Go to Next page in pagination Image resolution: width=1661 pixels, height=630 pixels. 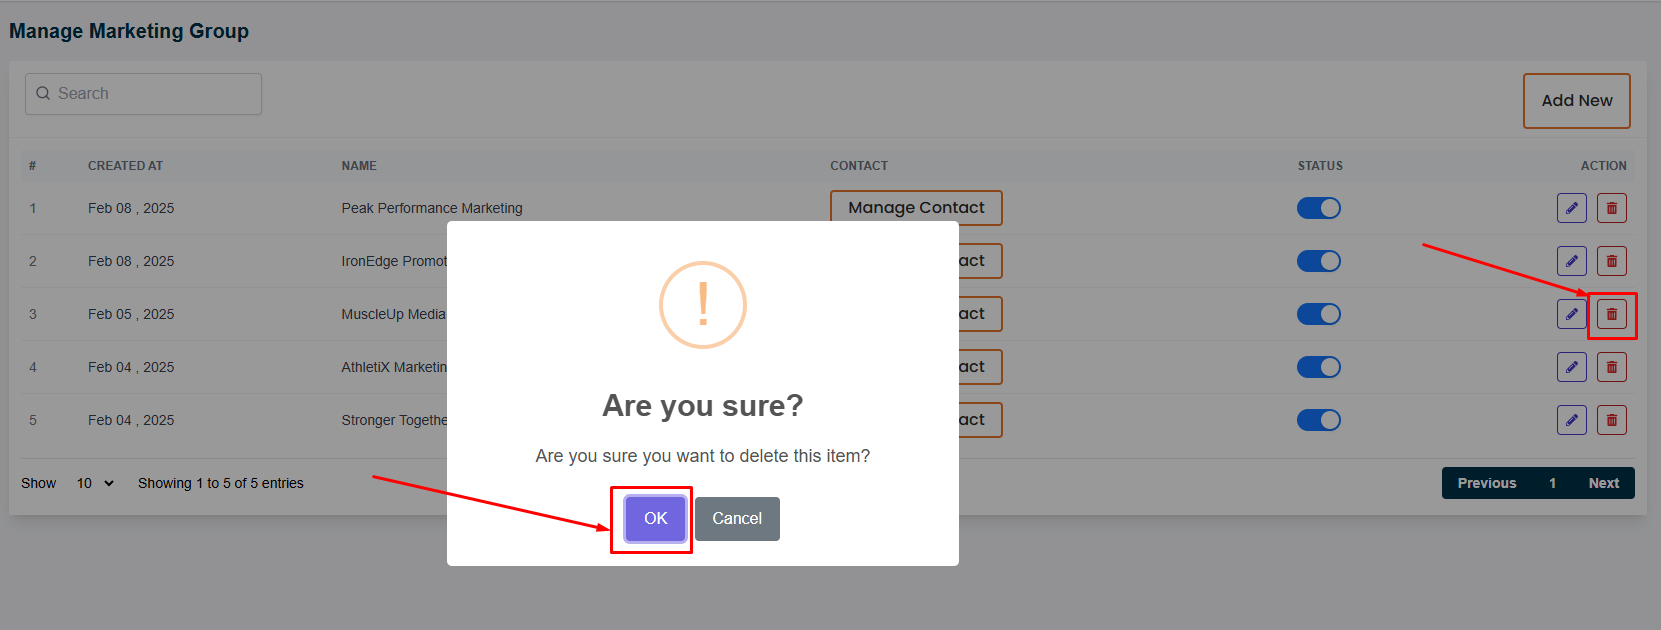coord(1603,483)
